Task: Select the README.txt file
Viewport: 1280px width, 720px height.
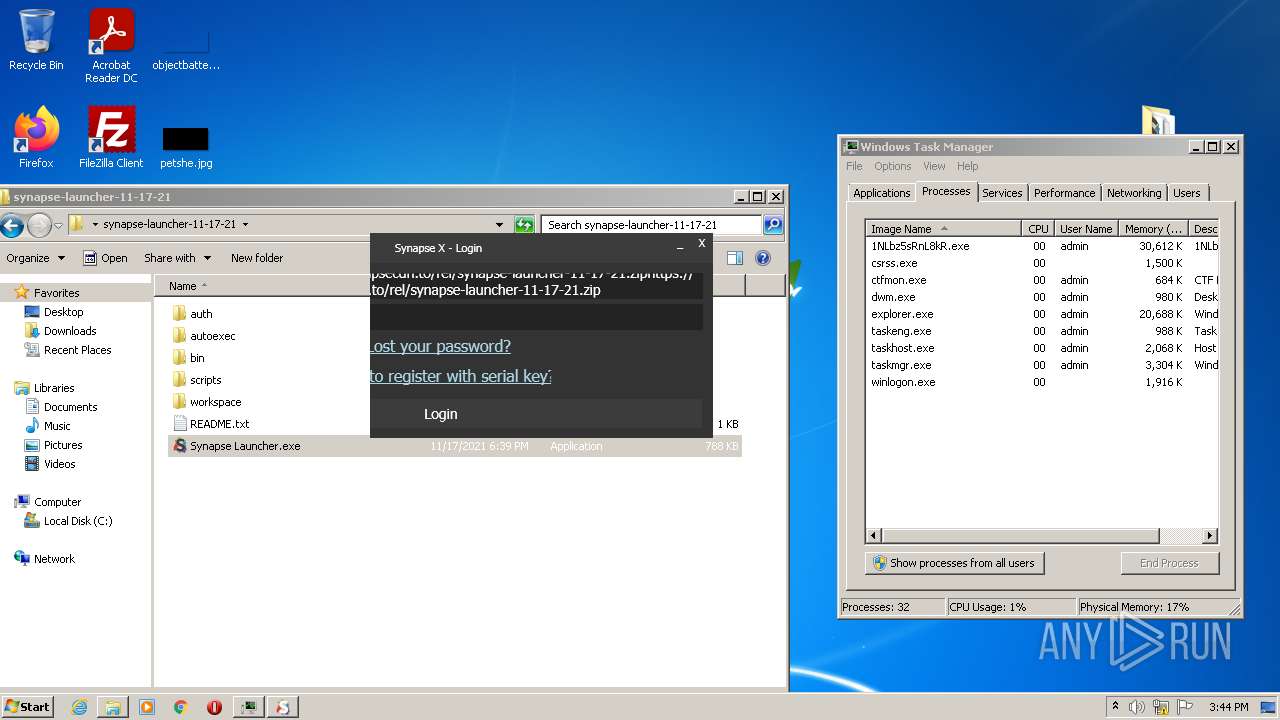Action: pyautogui.click(x=219, y=424)
